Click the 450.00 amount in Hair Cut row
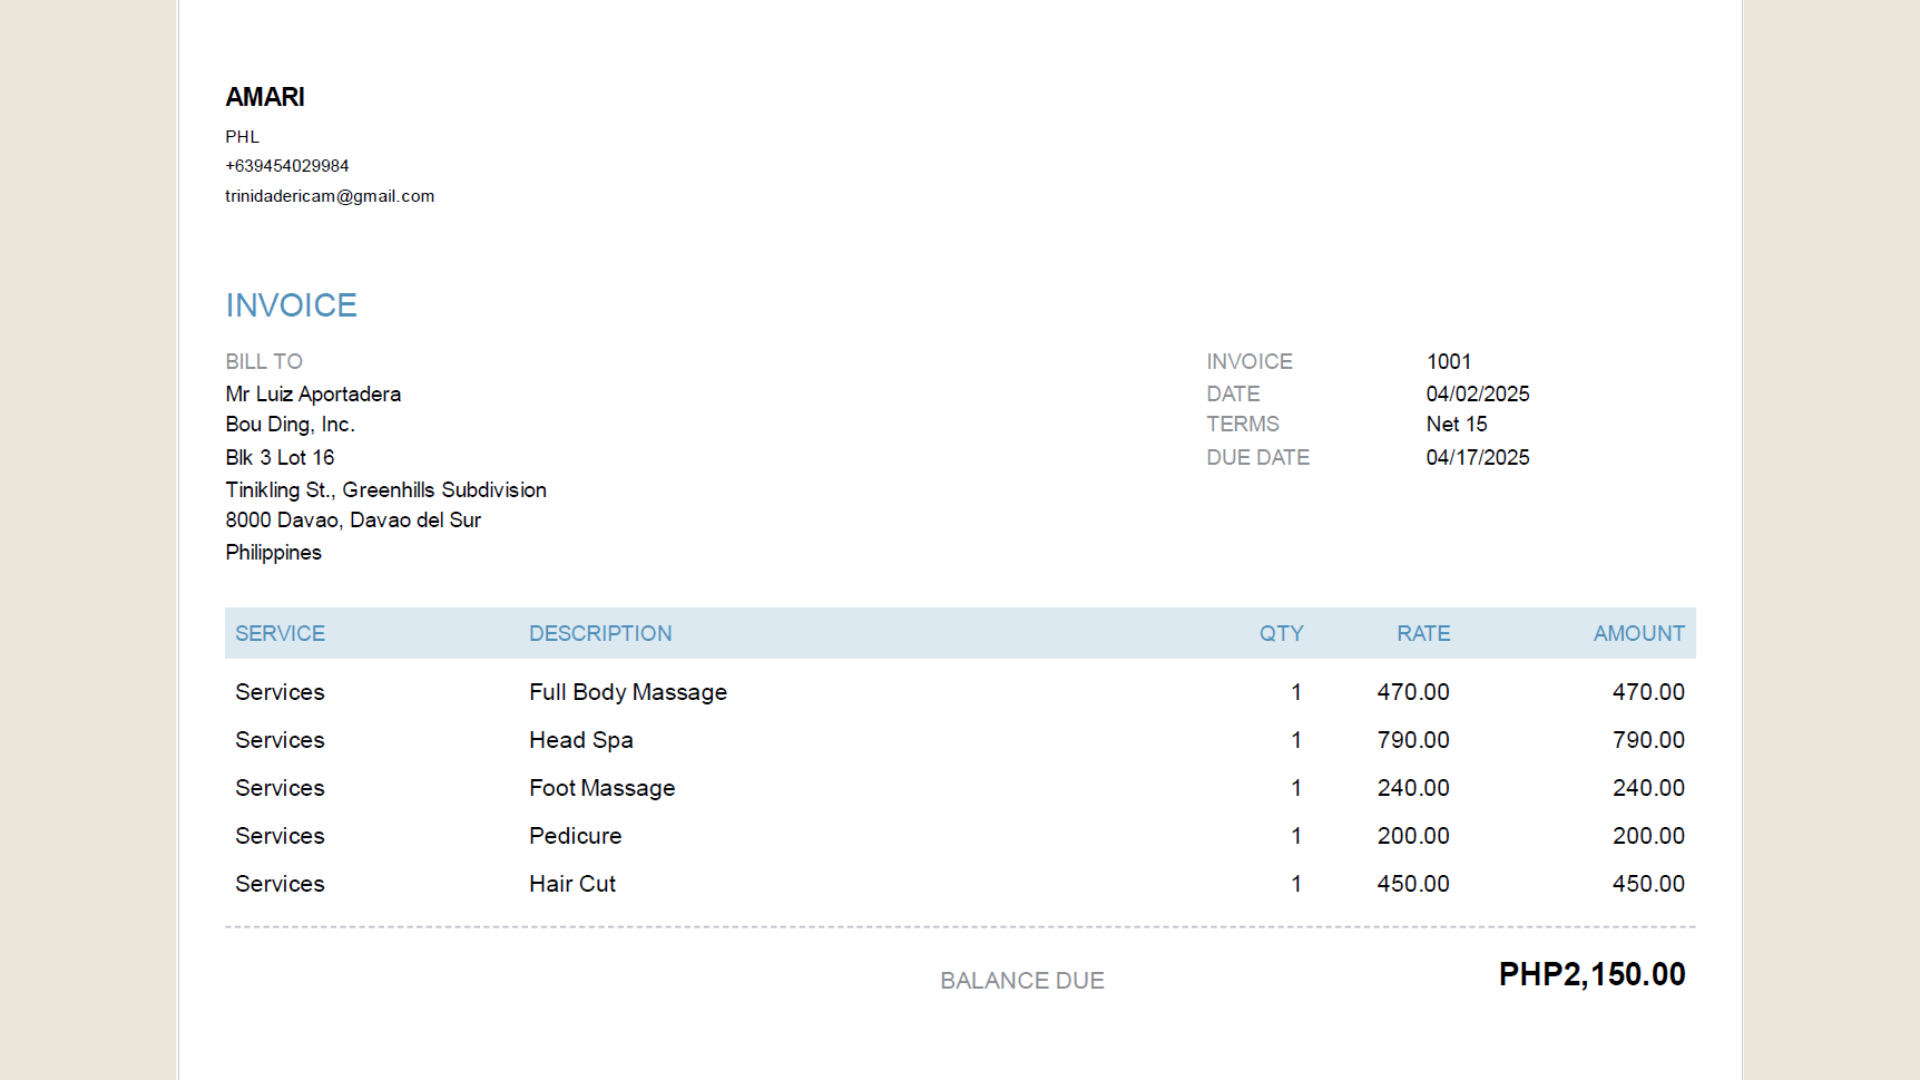The image size is (1920, 1080). (x=1649, y=884)
